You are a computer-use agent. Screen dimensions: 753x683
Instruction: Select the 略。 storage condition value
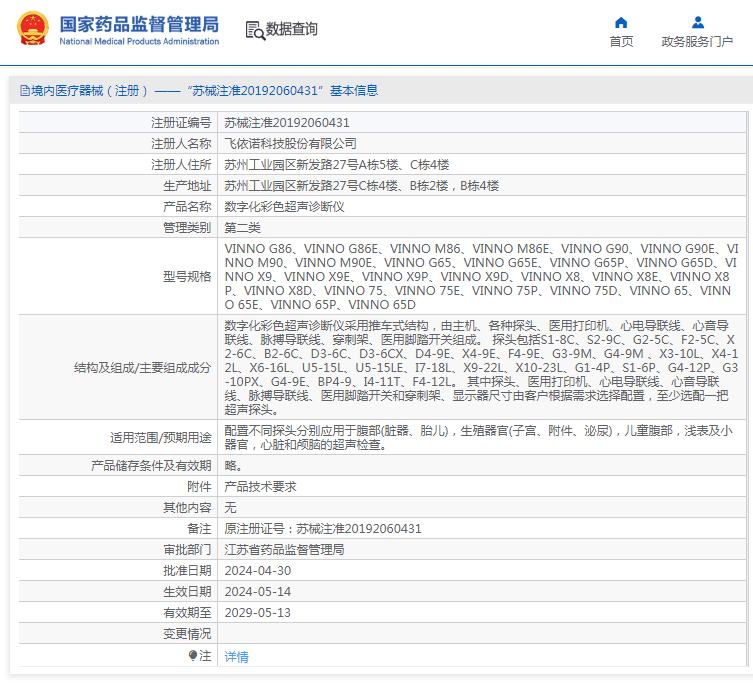coord(233,466)
